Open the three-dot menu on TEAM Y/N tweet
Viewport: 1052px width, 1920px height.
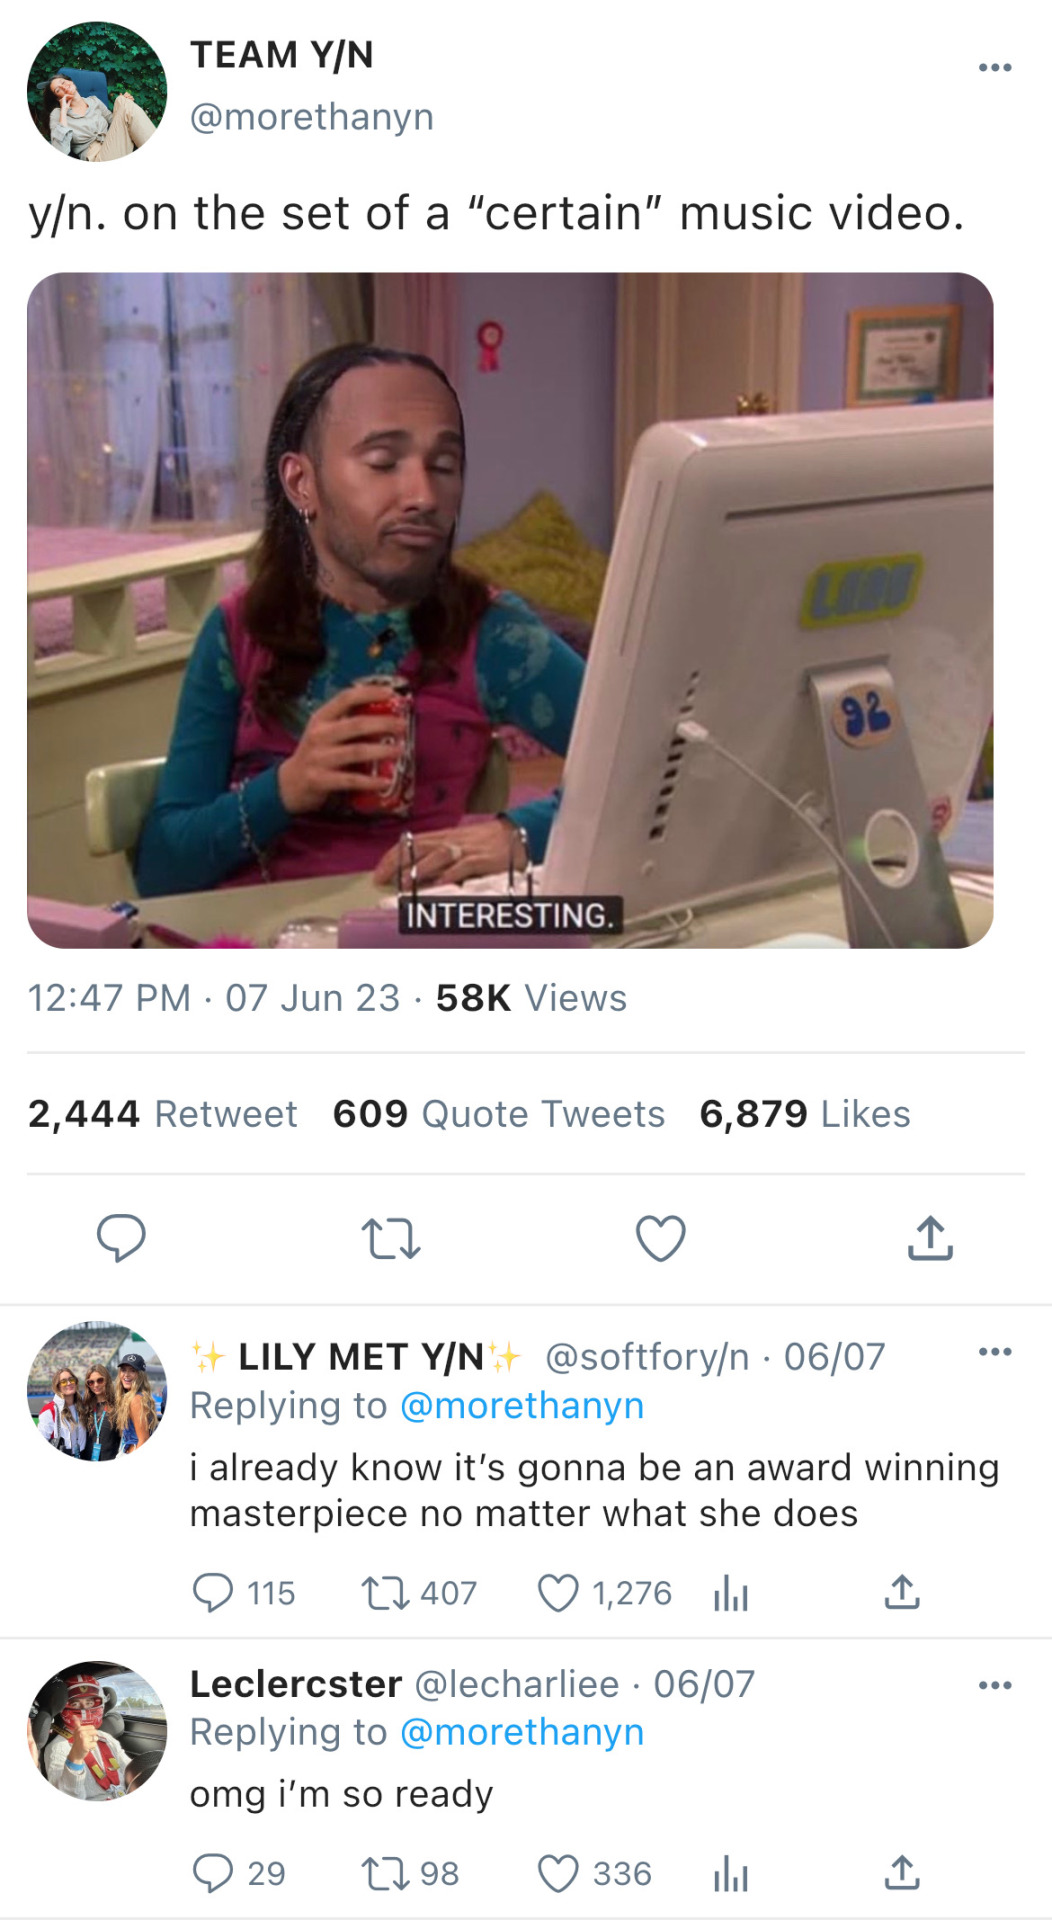point(995,67)
